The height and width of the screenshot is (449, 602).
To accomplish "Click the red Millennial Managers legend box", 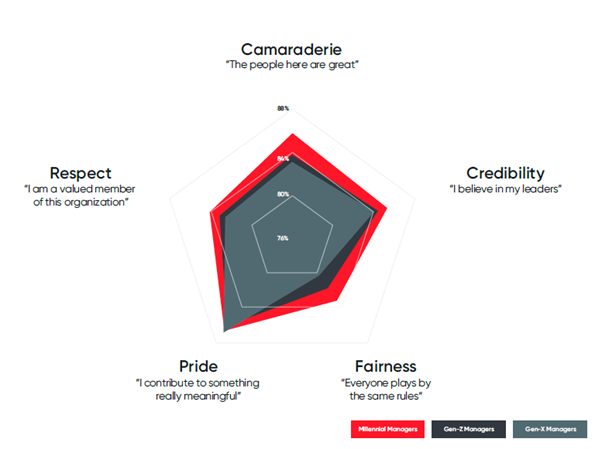I will [387, 429].
